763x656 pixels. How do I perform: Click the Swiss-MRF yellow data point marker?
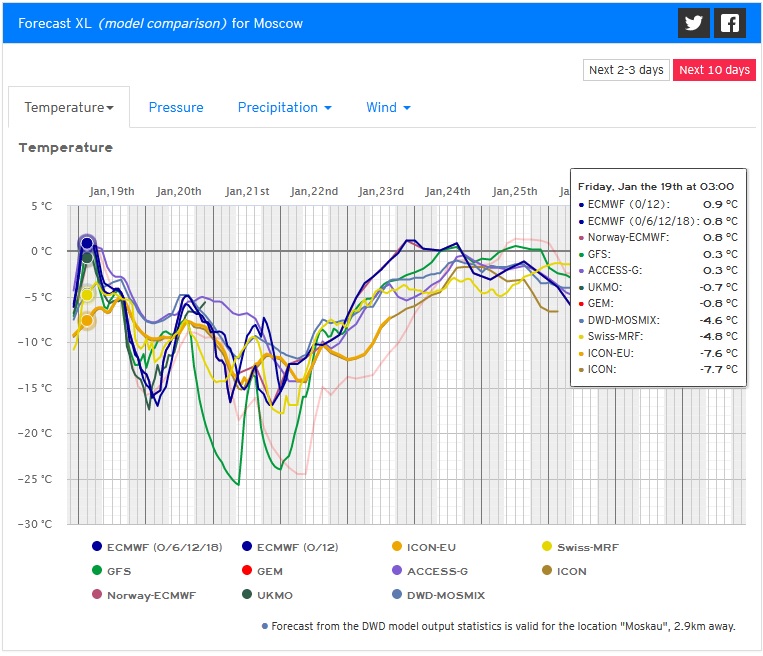click(87, 294)
